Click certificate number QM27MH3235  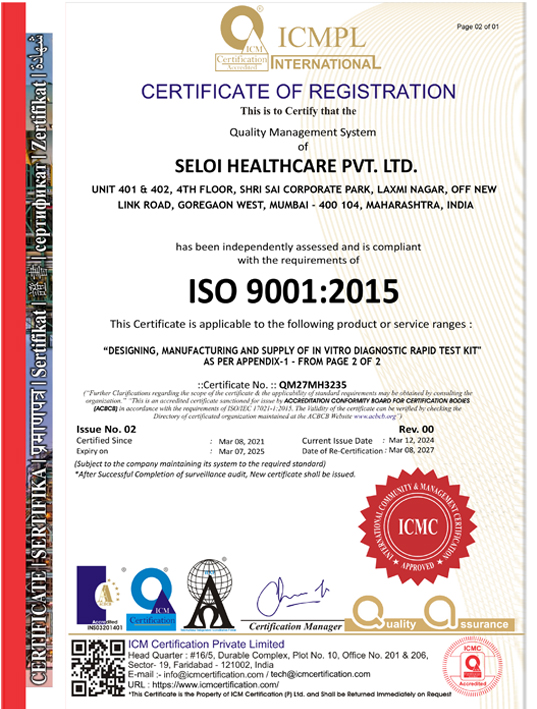[313, 385]
